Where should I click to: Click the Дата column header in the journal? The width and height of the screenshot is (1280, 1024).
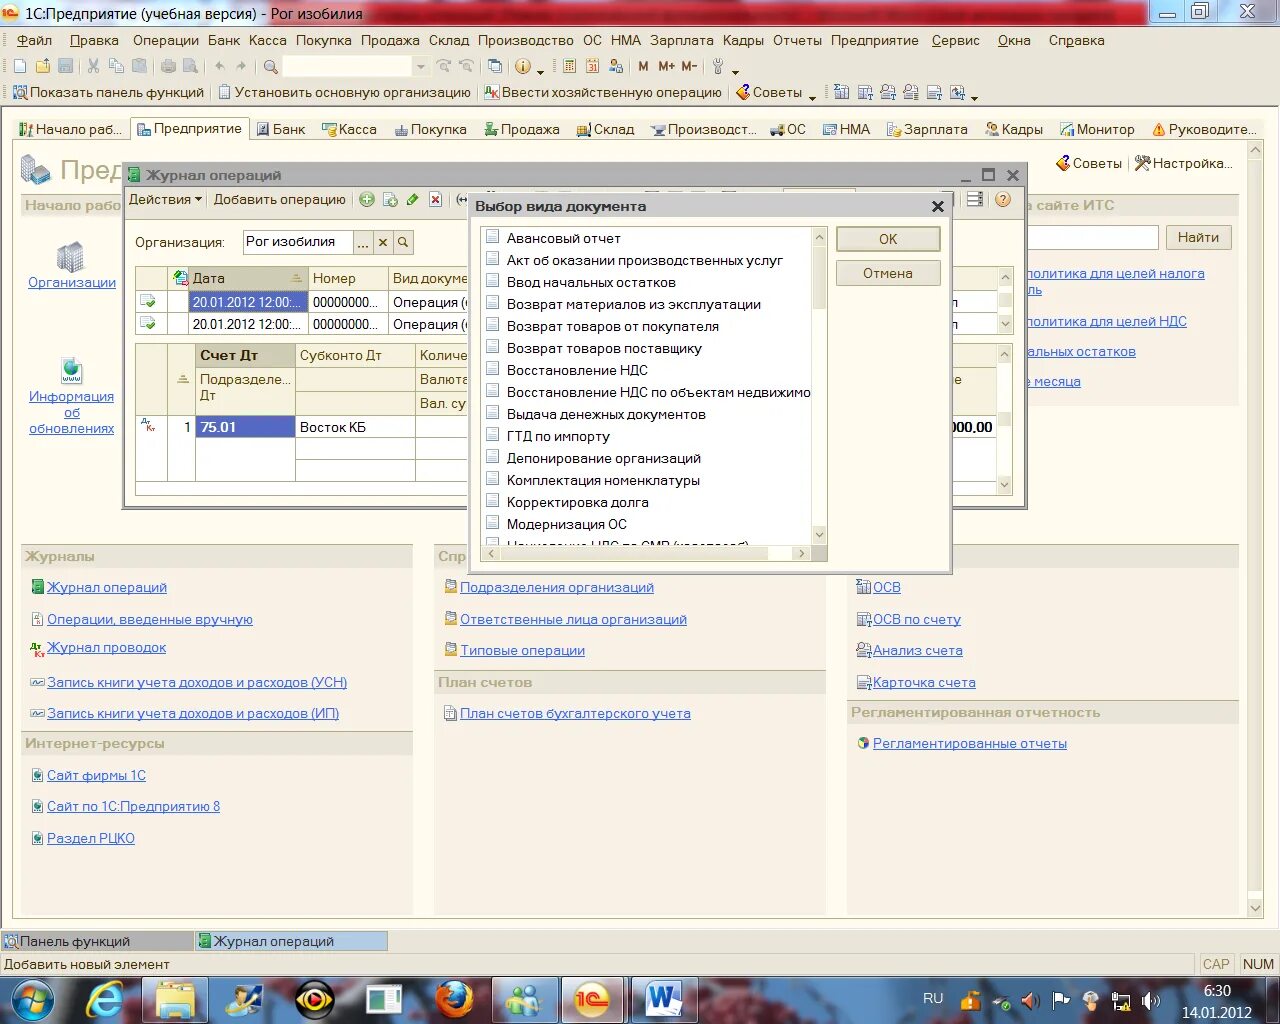pos(248,278)
